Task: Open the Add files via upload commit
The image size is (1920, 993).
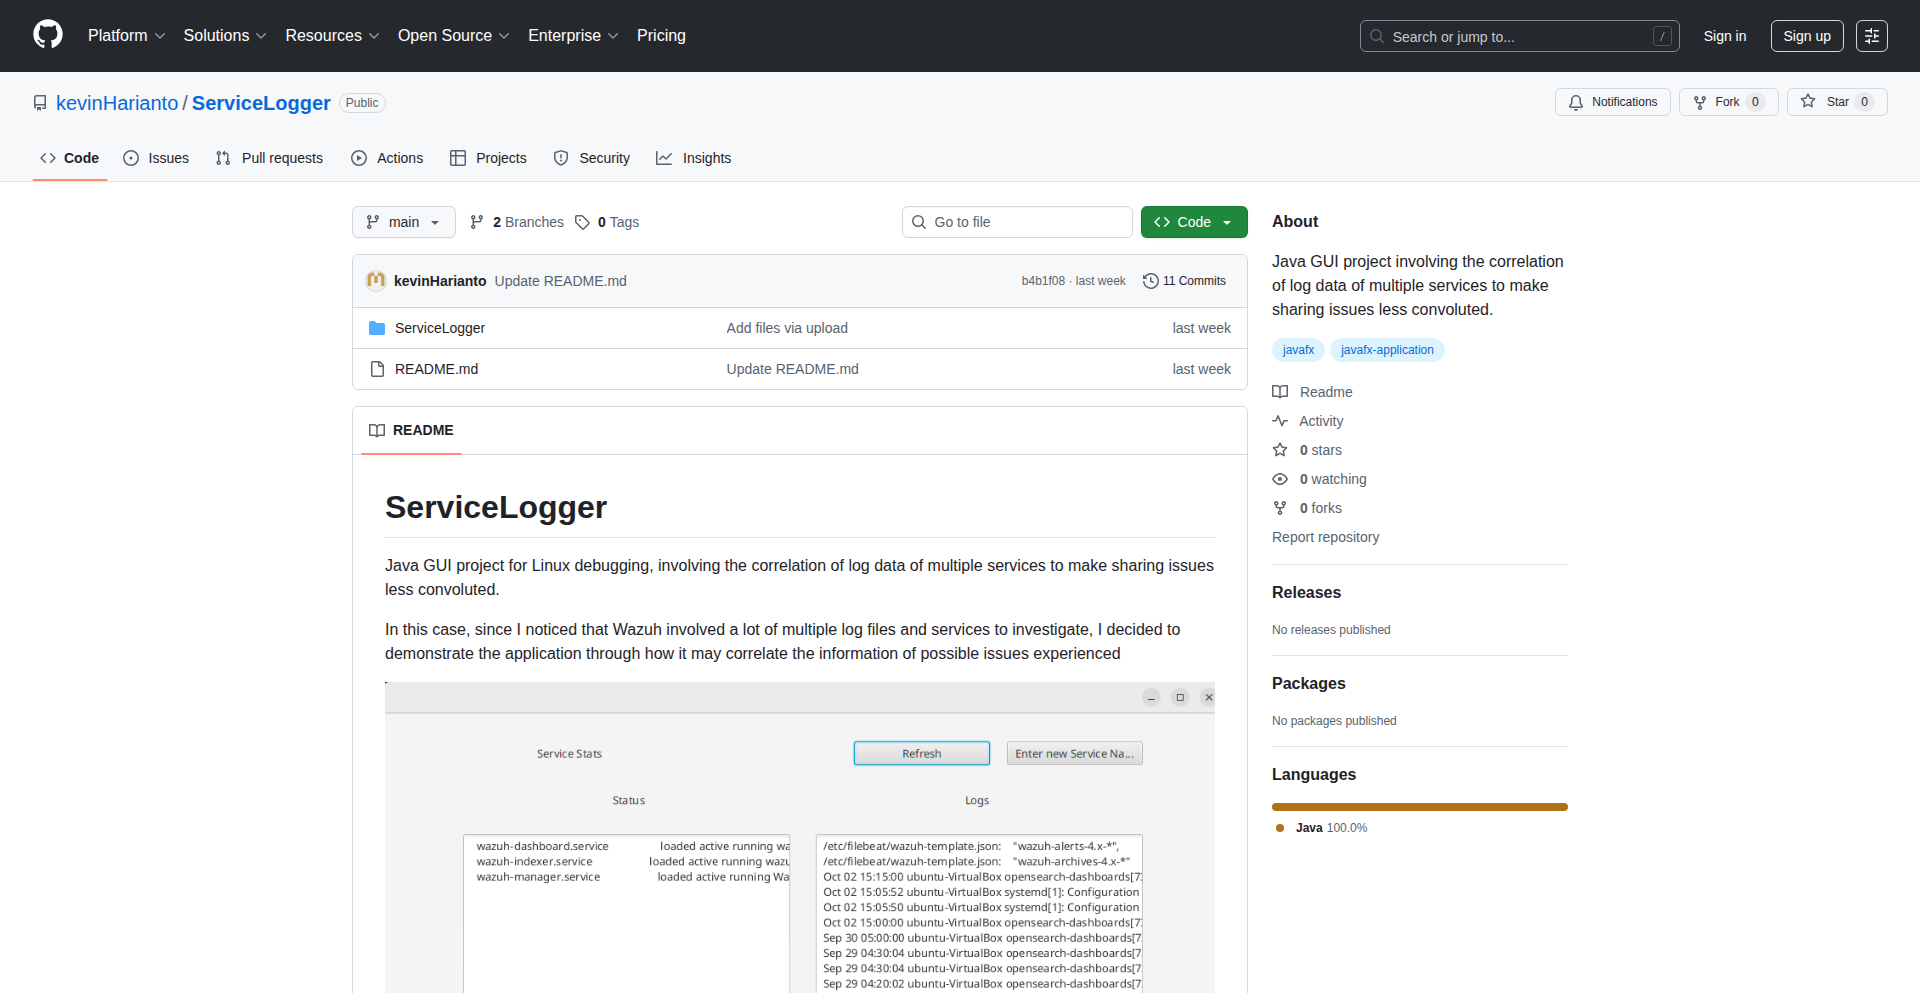Action: [x=787, y=328]
